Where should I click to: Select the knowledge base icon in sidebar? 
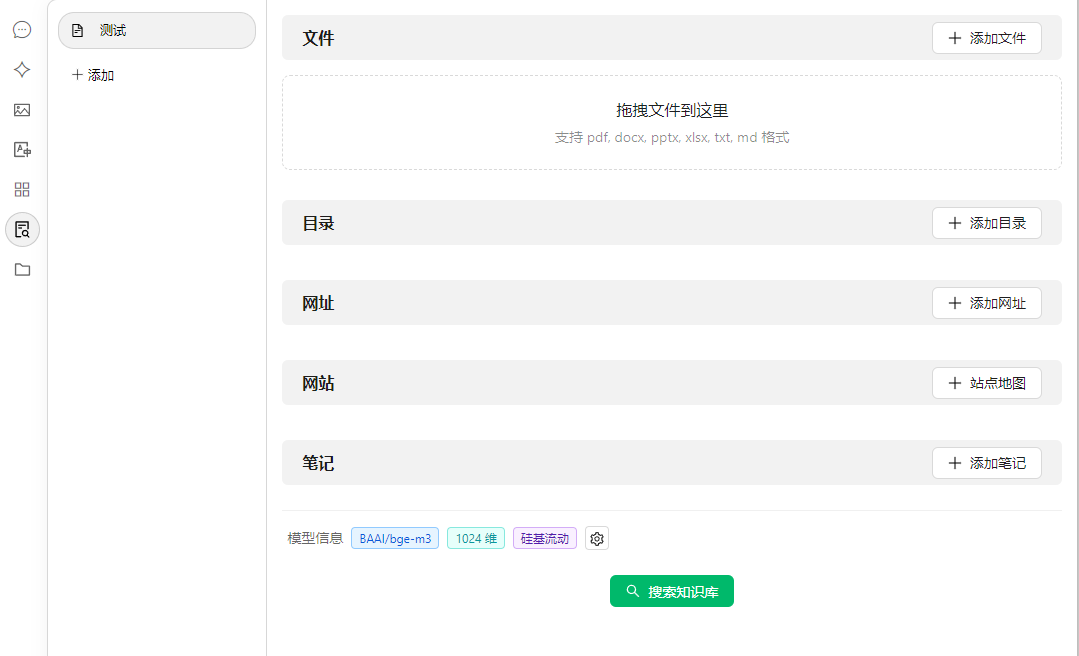(x=21, y=229)
